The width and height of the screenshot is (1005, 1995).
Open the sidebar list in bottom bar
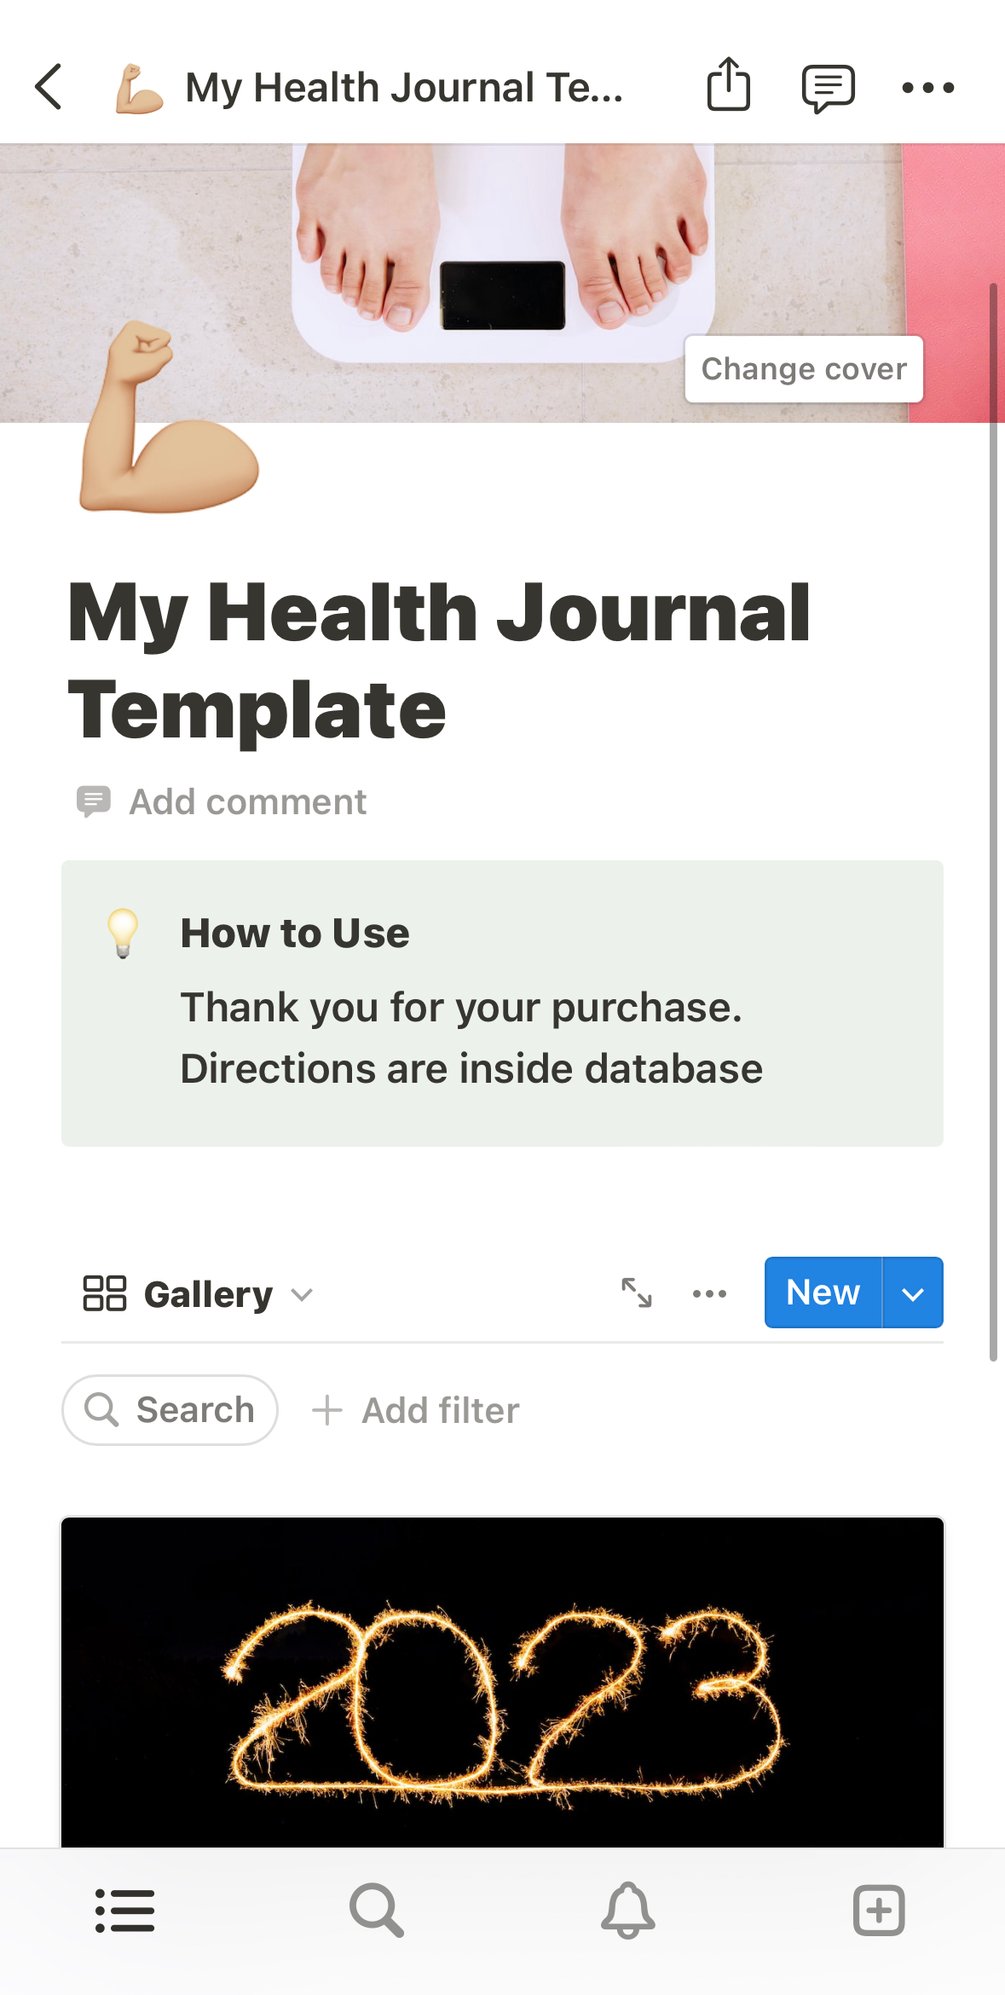coord(125,1910)
